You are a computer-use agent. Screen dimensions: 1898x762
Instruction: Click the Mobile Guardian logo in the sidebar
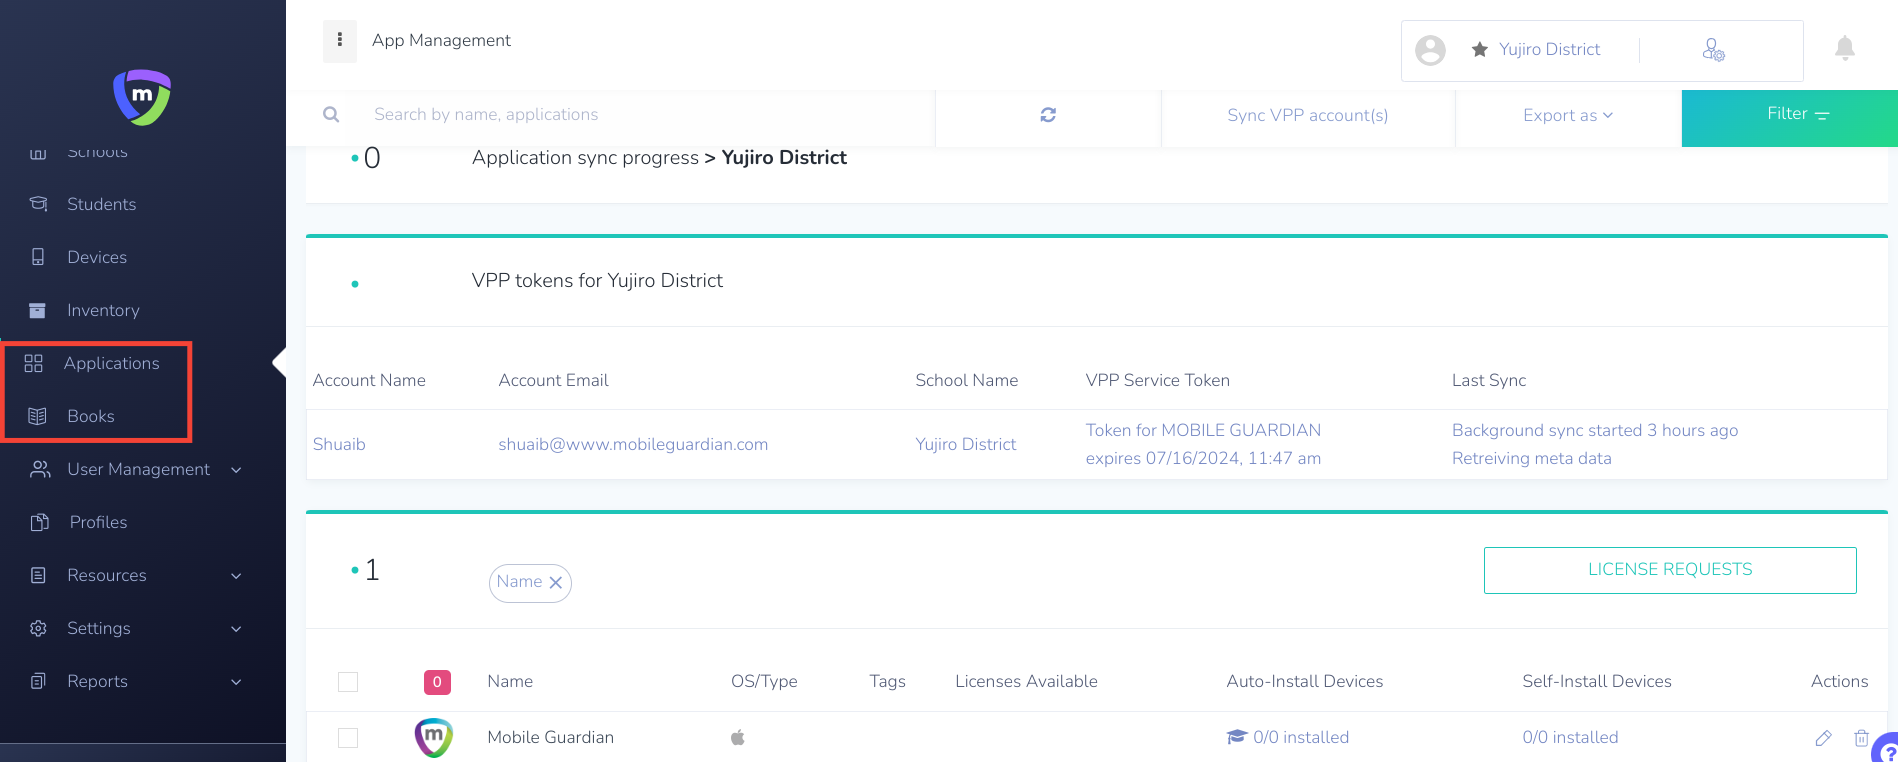[x=142, y=97]
